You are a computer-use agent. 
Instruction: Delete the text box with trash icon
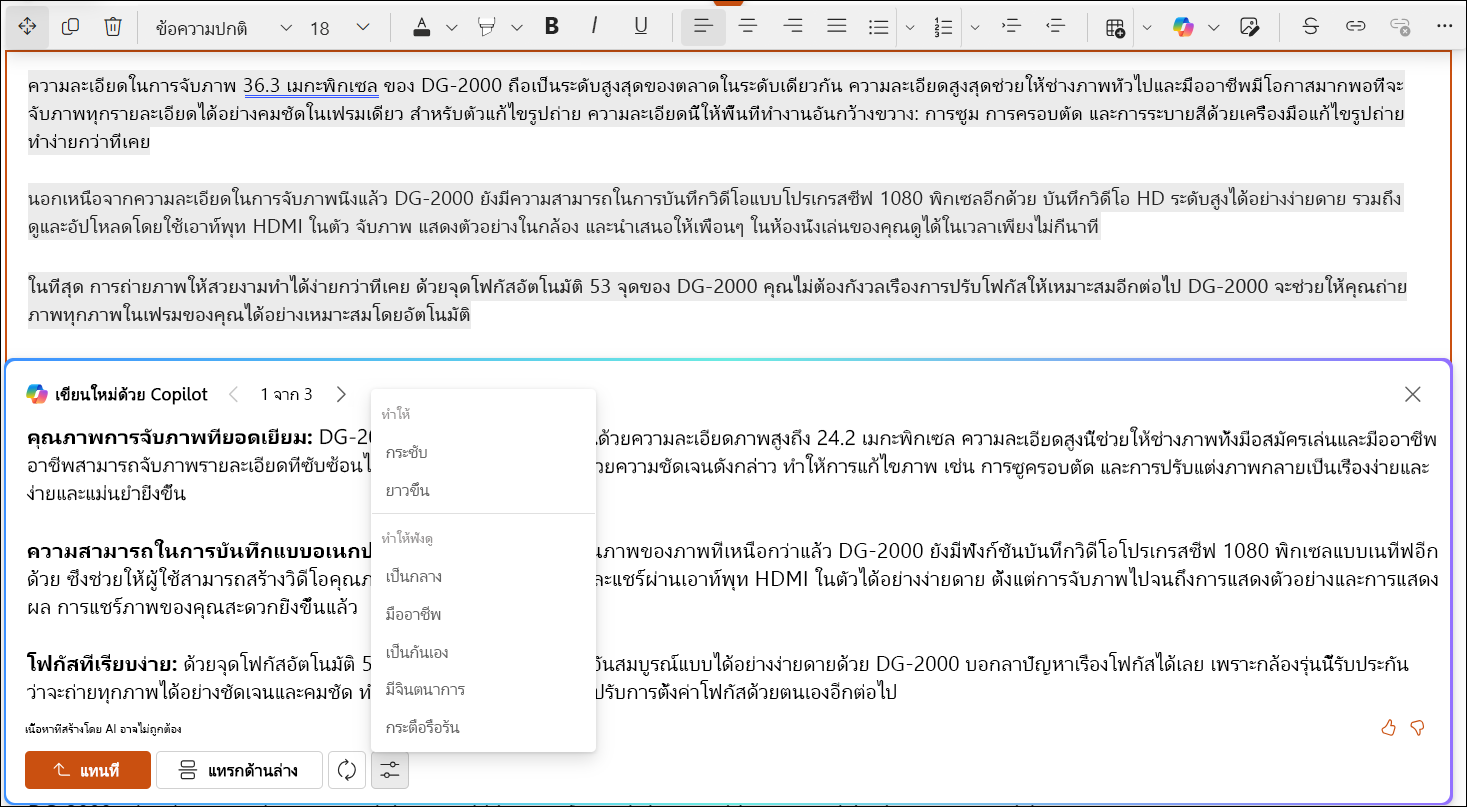click(x=113, y=27)
